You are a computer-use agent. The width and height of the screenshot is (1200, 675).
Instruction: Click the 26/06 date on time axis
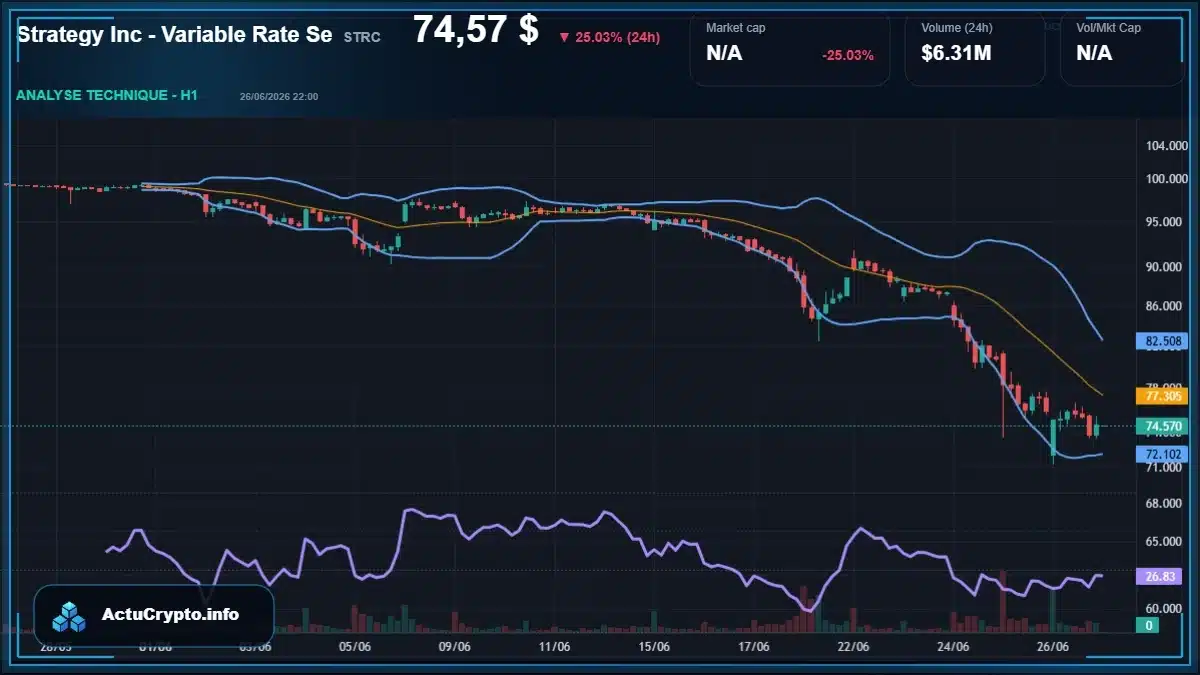pos(1052,647)
